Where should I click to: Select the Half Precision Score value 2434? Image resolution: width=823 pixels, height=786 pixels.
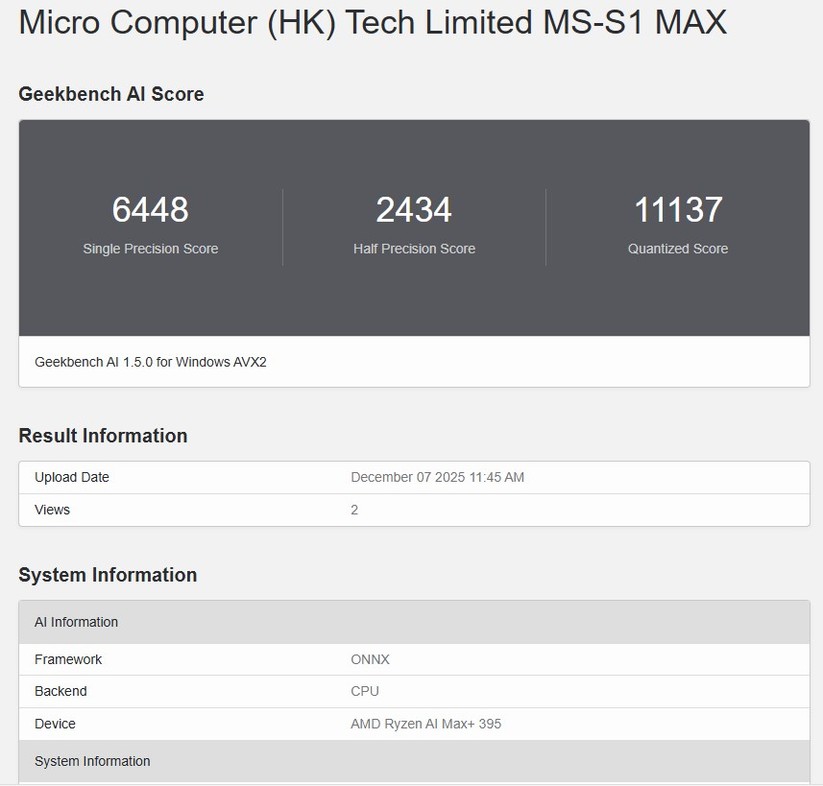pyautogui.click(x=414, y=210)
